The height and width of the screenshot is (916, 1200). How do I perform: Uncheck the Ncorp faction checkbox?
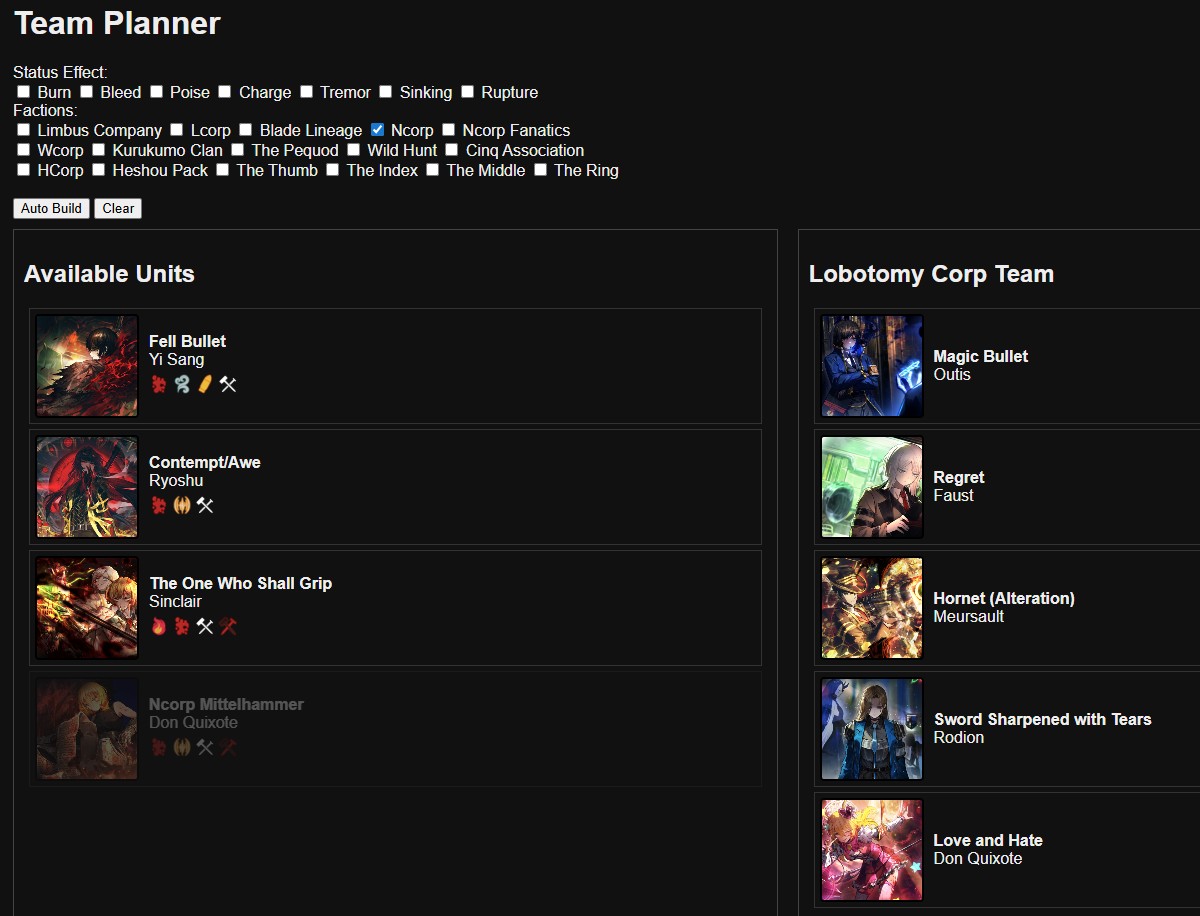pos(377,129)
